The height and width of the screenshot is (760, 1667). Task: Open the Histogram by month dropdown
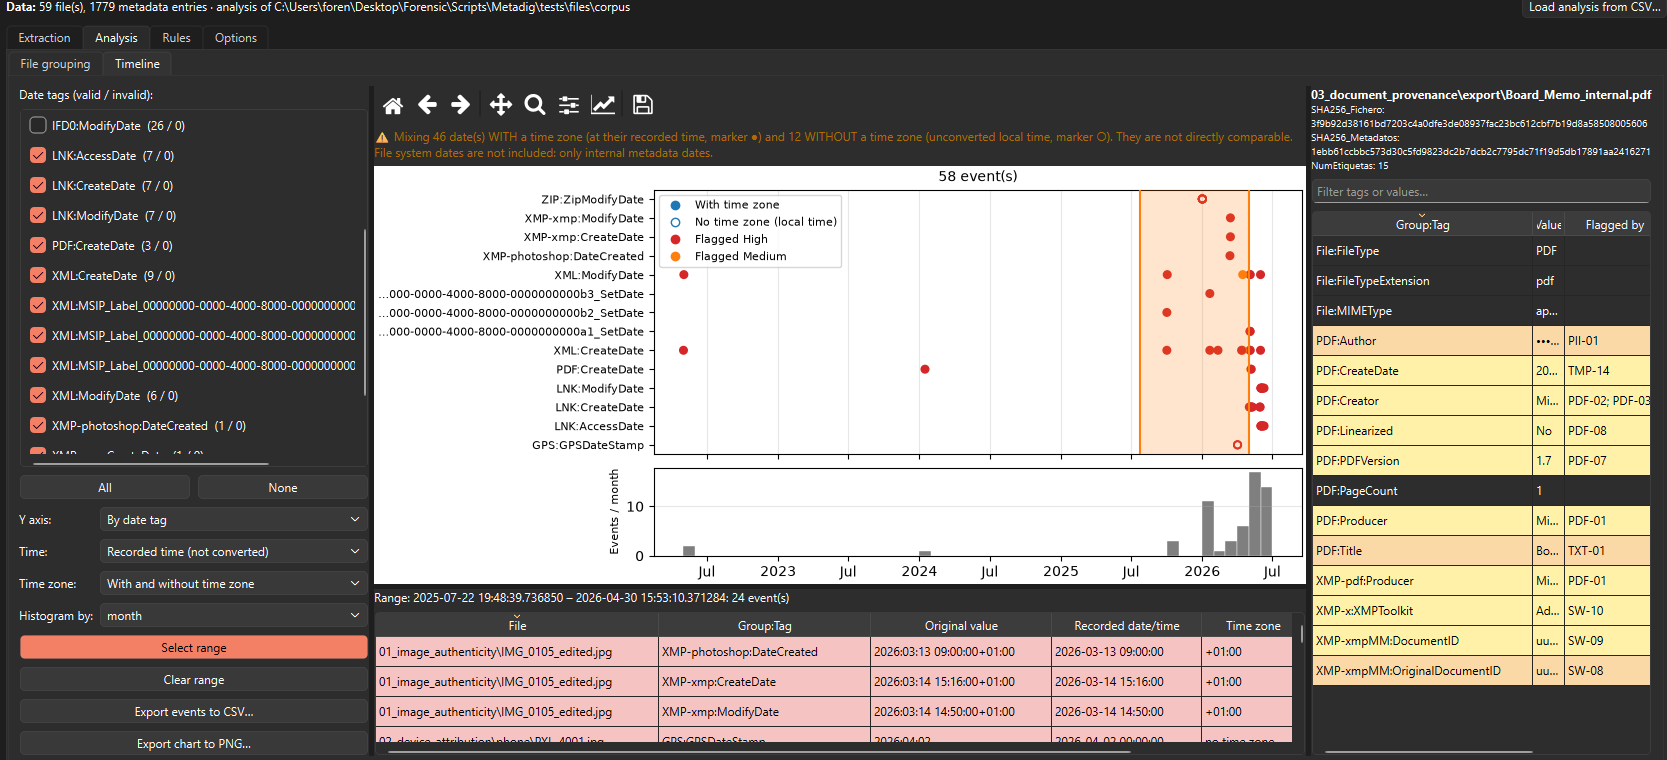point(233,616)
